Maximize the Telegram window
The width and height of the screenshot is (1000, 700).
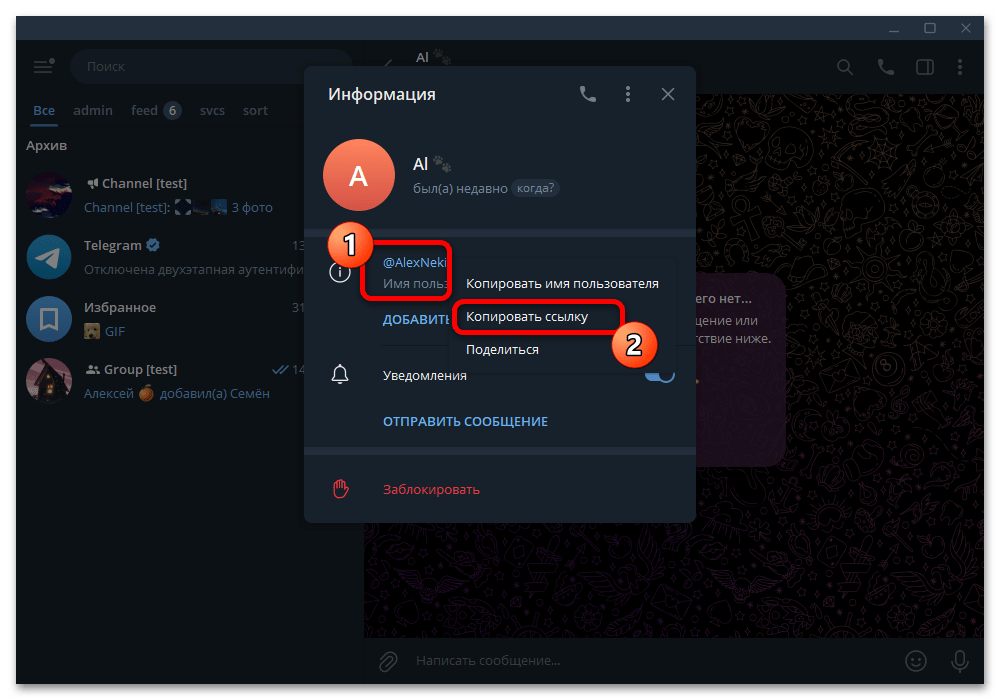tap(930, 28)
